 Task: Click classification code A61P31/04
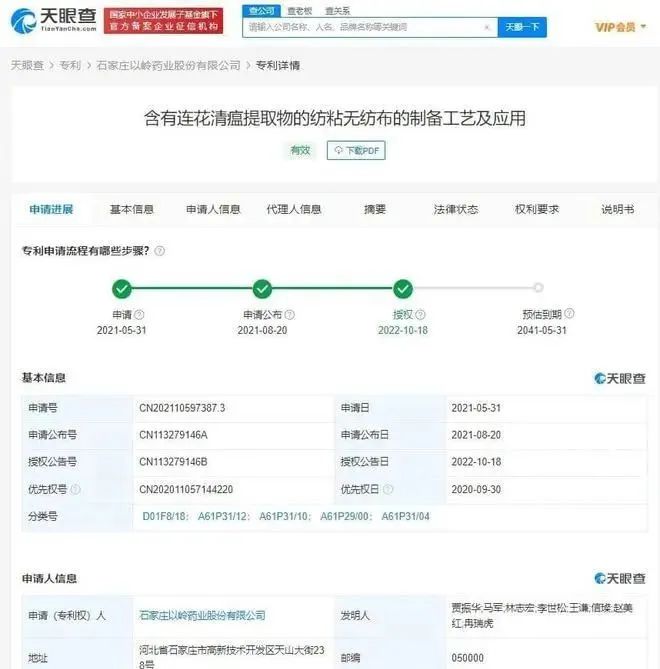(x=405, y=516)
